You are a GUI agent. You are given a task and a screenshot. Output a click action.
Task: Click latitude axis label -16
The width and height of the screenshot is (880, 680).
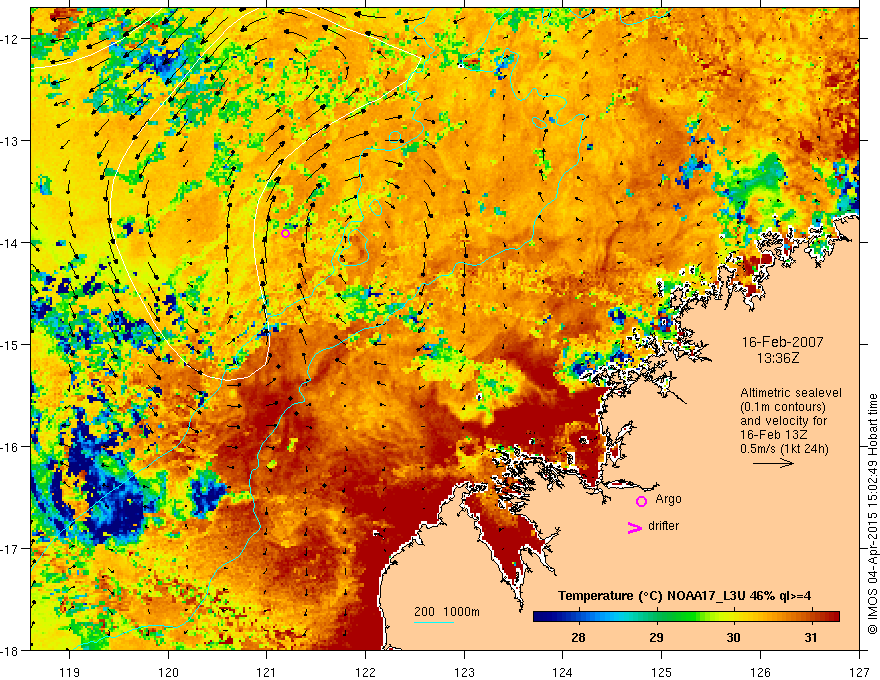point(11,447)
